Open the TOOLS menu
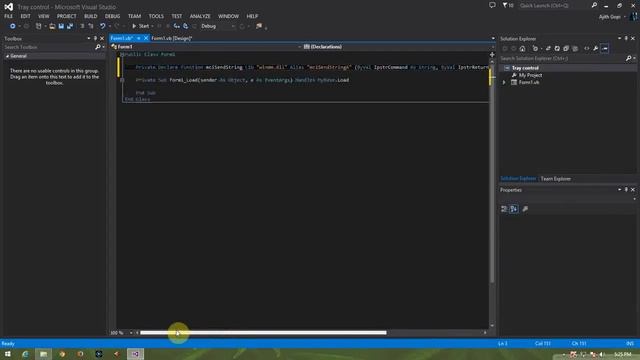This screenshot has height=360, width=640. pos(156,16)
